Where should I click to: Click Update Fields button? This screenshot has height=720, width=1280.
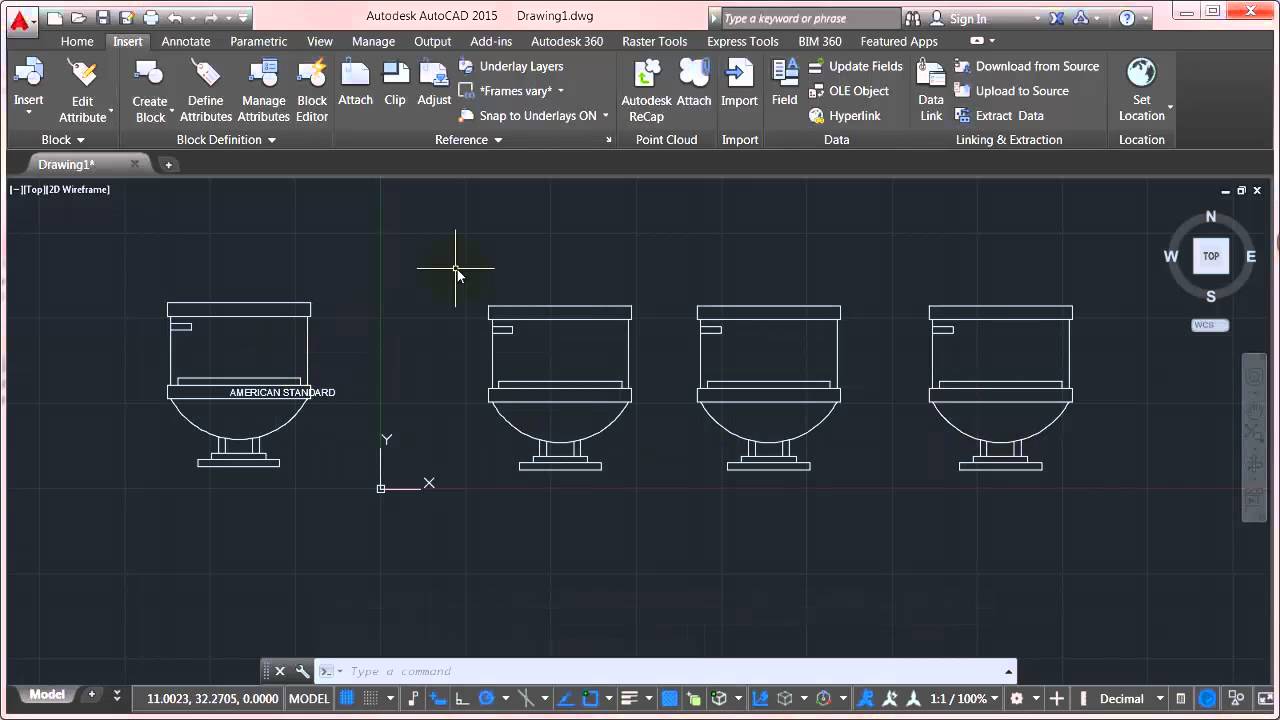856,66
